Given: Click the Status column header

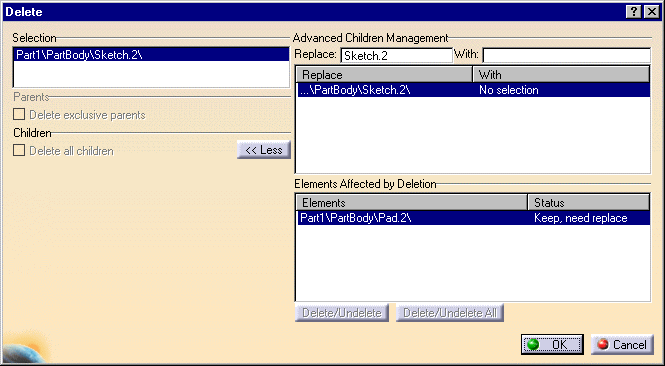Looking at the screenshot, I should click(x=589, y=202).
